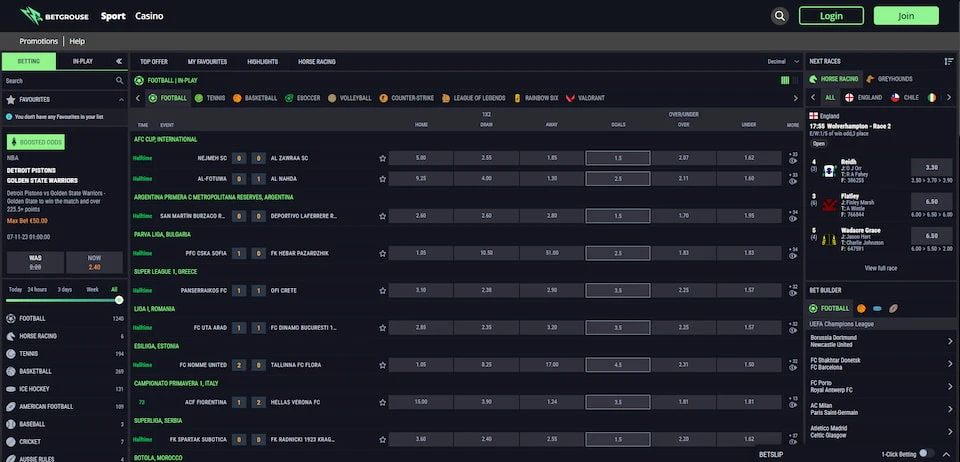Image resolution: width=960 pixels, height=462 pixels.
Task: Click the Join button
Action: [x=906, y=16]
